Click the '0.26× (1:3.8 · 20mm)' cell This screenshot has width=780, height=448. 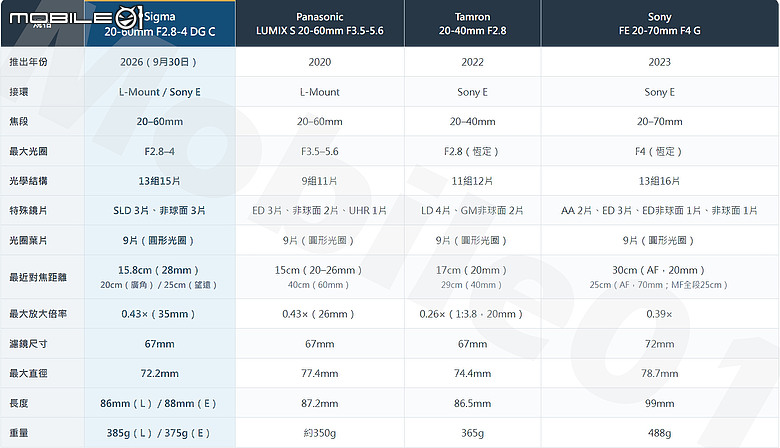tap(472, 314)
